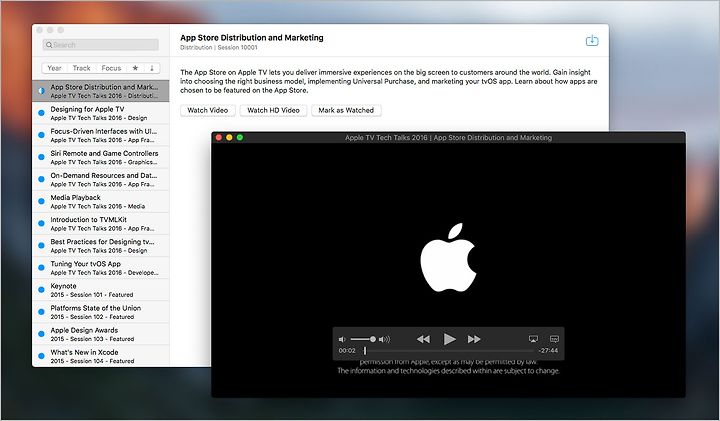Select Media Playback session
The image size is (720, 421).
point(101,201)
